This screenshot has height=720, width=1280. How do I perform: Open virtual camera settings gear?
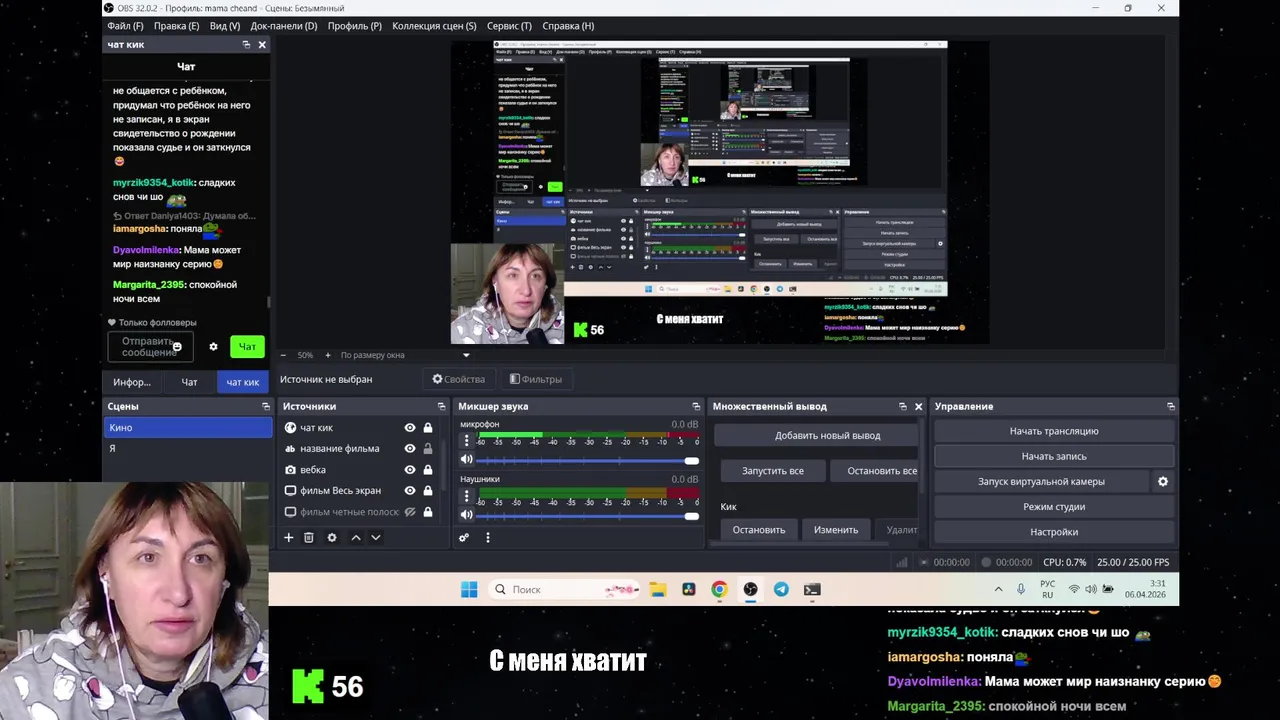[x=1163, y=482]
